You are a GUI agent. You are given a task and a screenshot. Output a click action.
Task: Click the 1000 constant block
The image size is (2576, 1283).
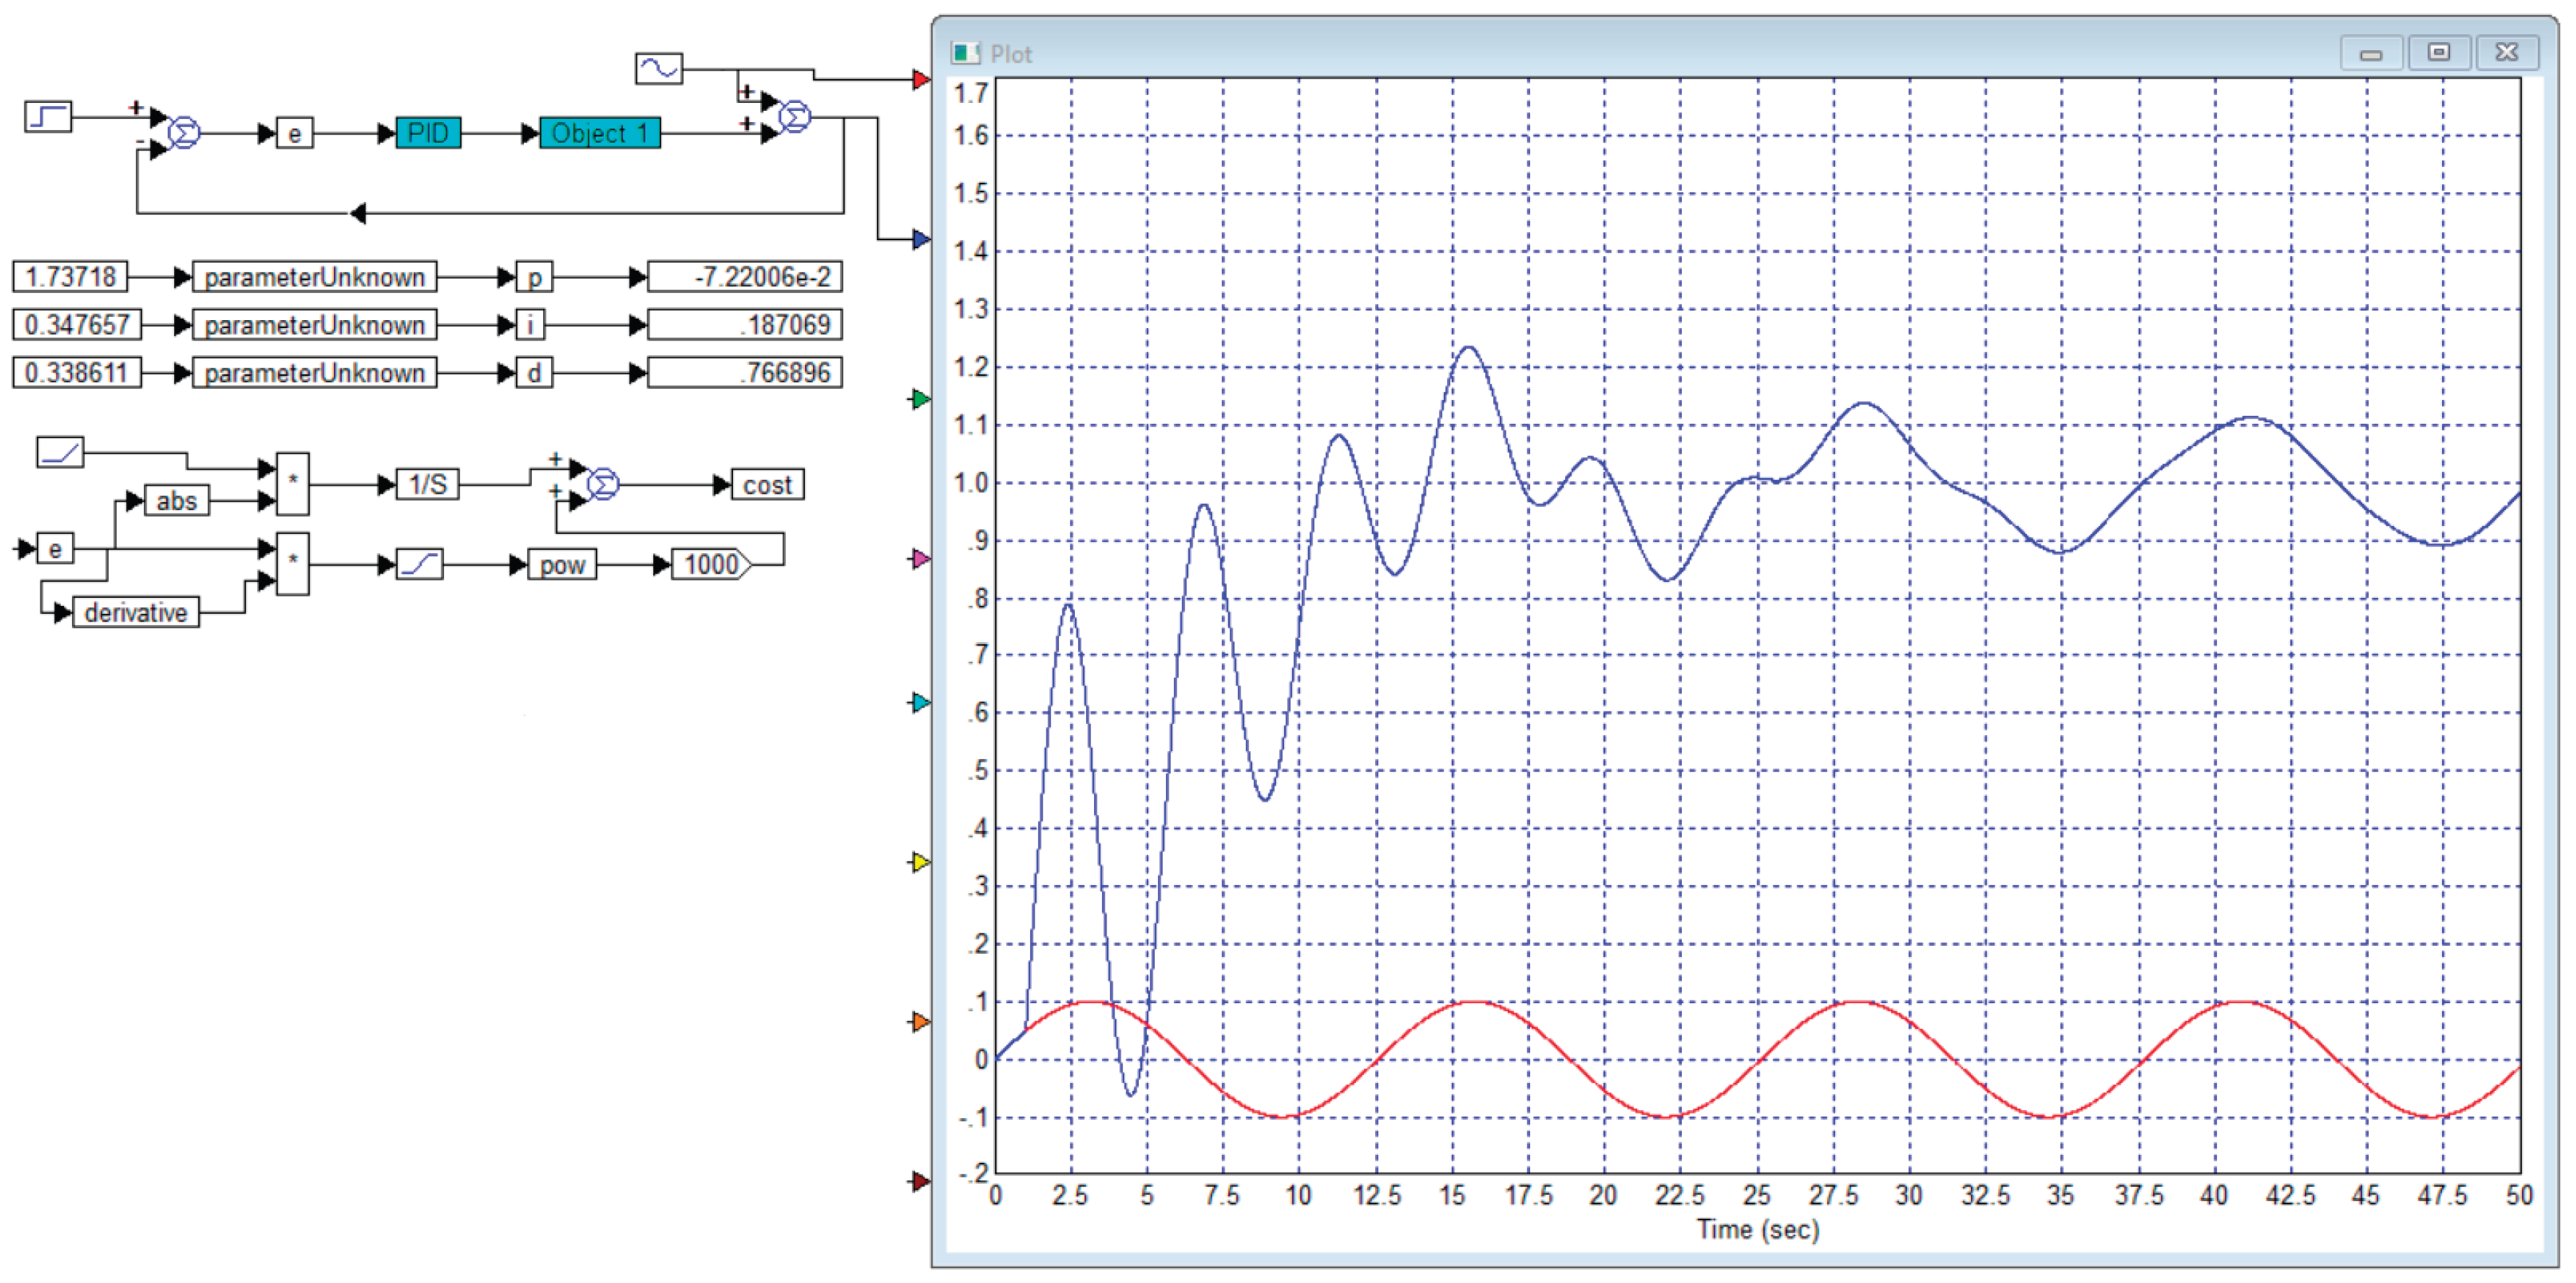712,564
